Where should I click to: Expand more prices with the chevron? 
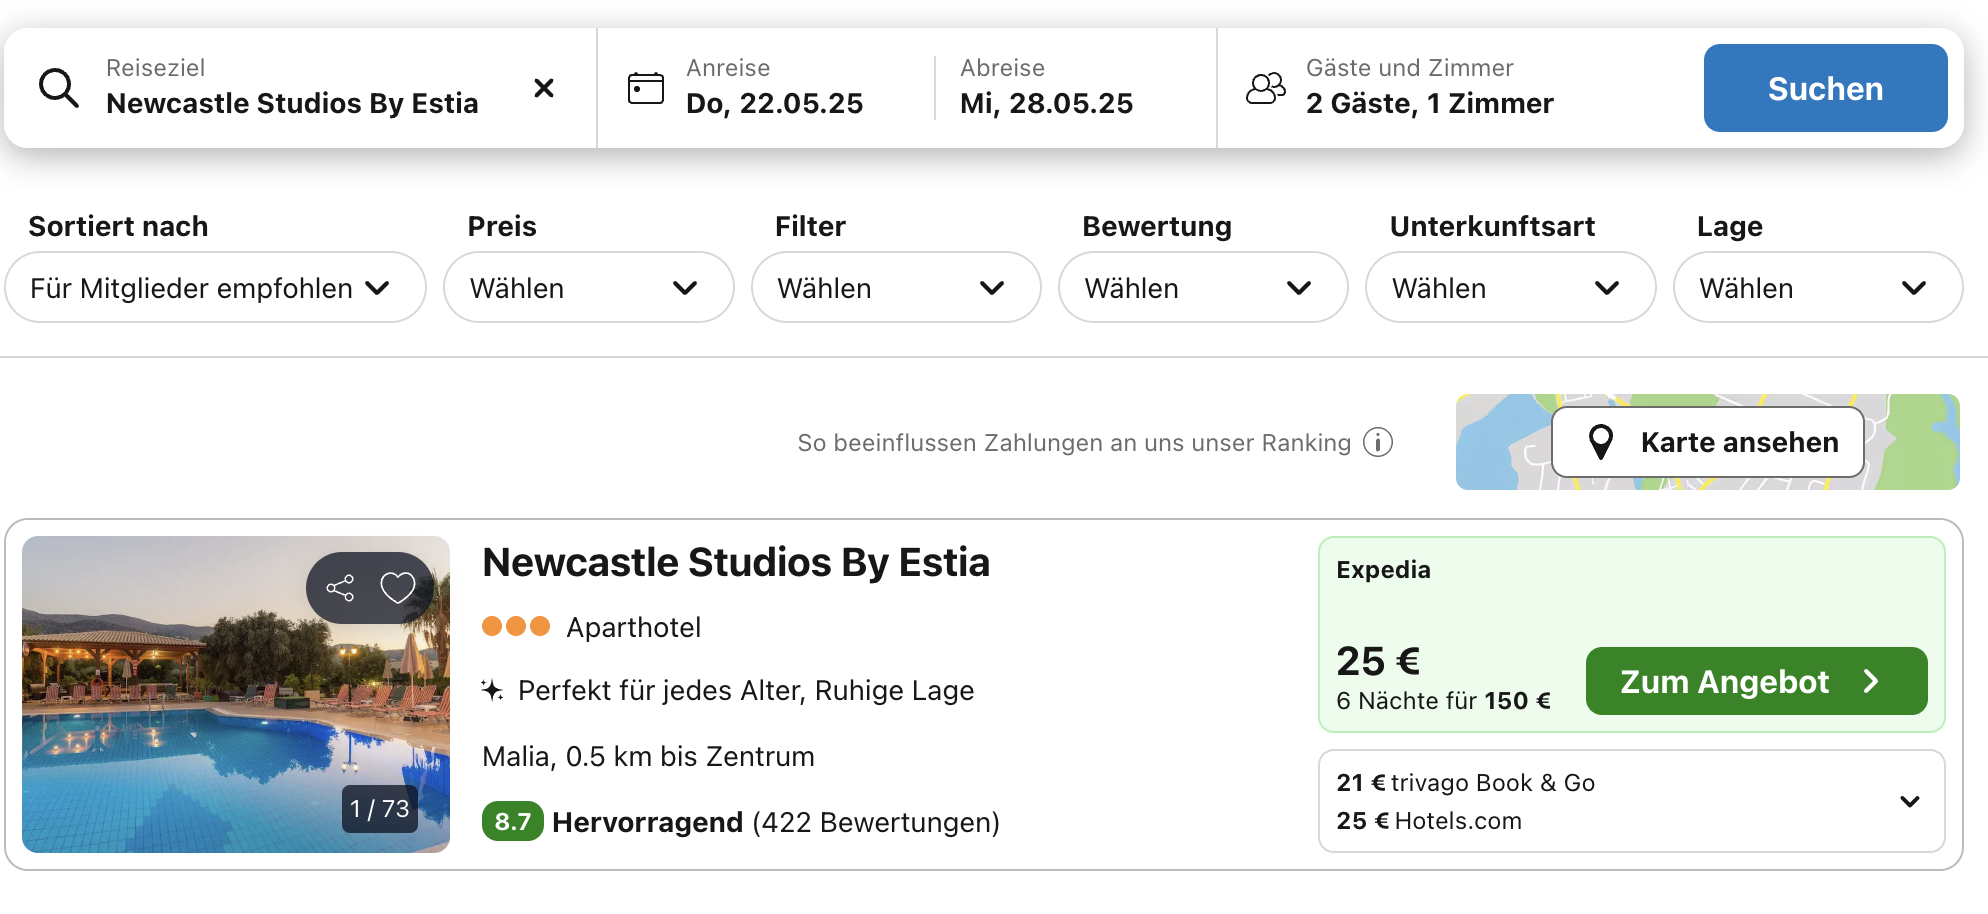pos(1910,801)
